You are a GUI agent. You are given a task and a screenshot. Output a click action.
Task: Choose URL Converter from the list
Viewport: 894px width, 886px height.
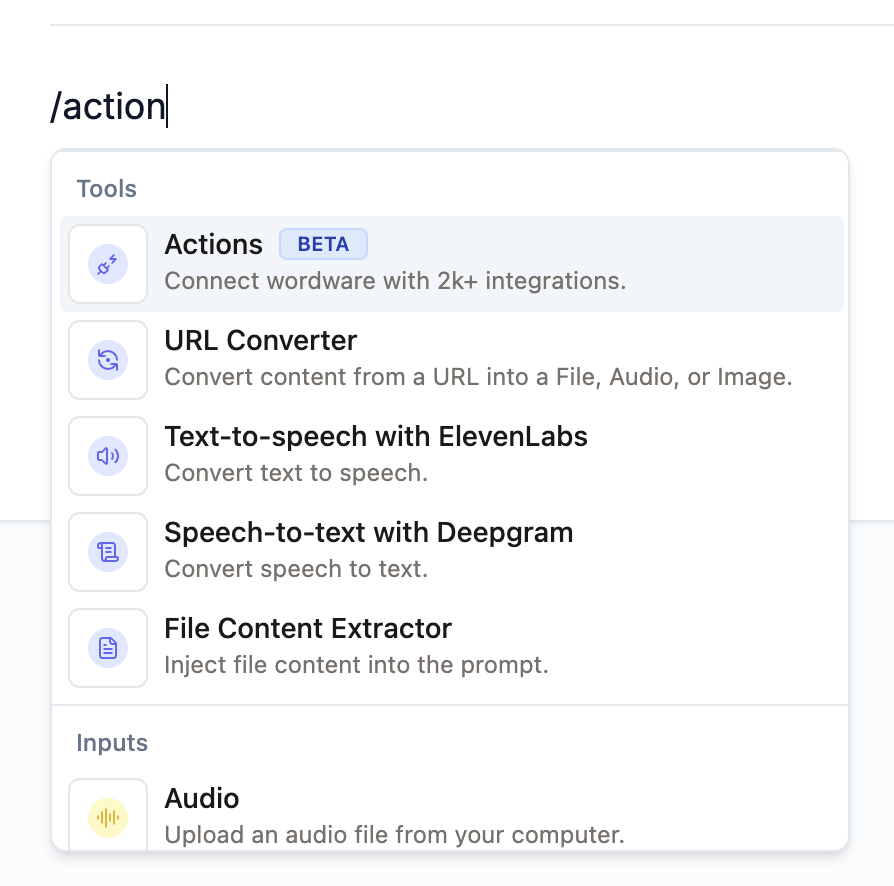click(452, 360)
